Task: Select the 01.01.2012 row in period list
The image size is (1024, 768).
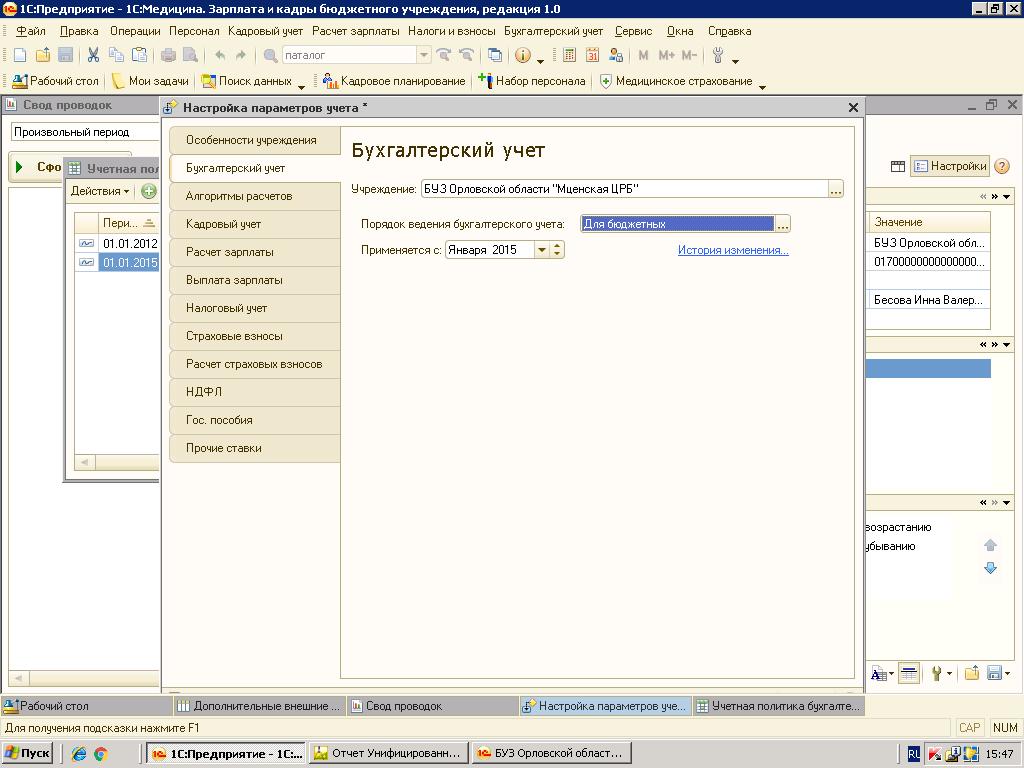Action: pyautogui.click(x=118, y=244)
